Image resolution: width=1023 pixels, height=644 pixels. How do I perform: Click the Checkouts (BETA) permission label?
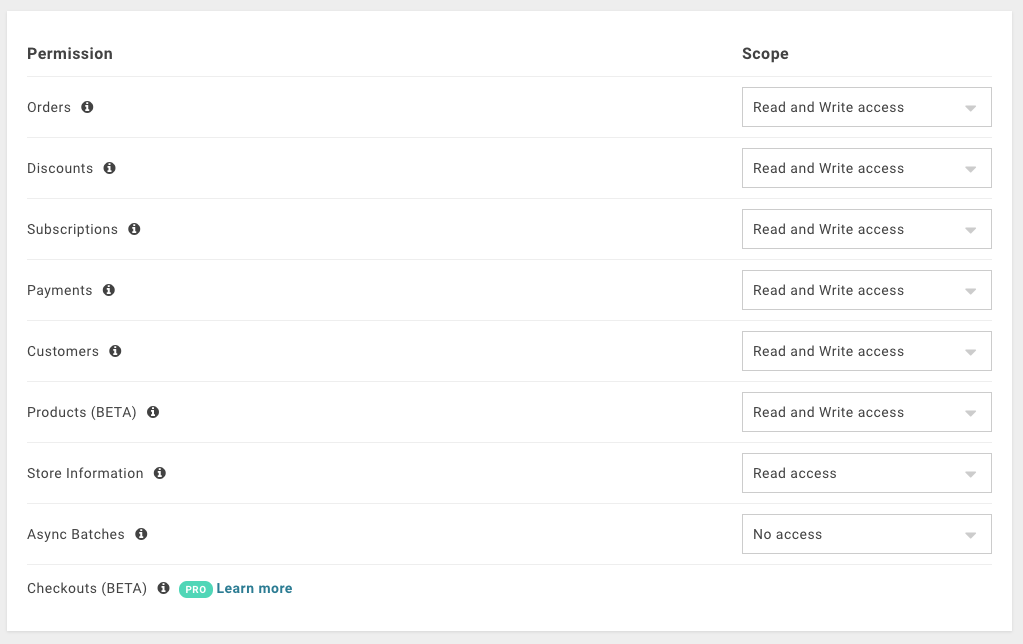tap(87, 588)
